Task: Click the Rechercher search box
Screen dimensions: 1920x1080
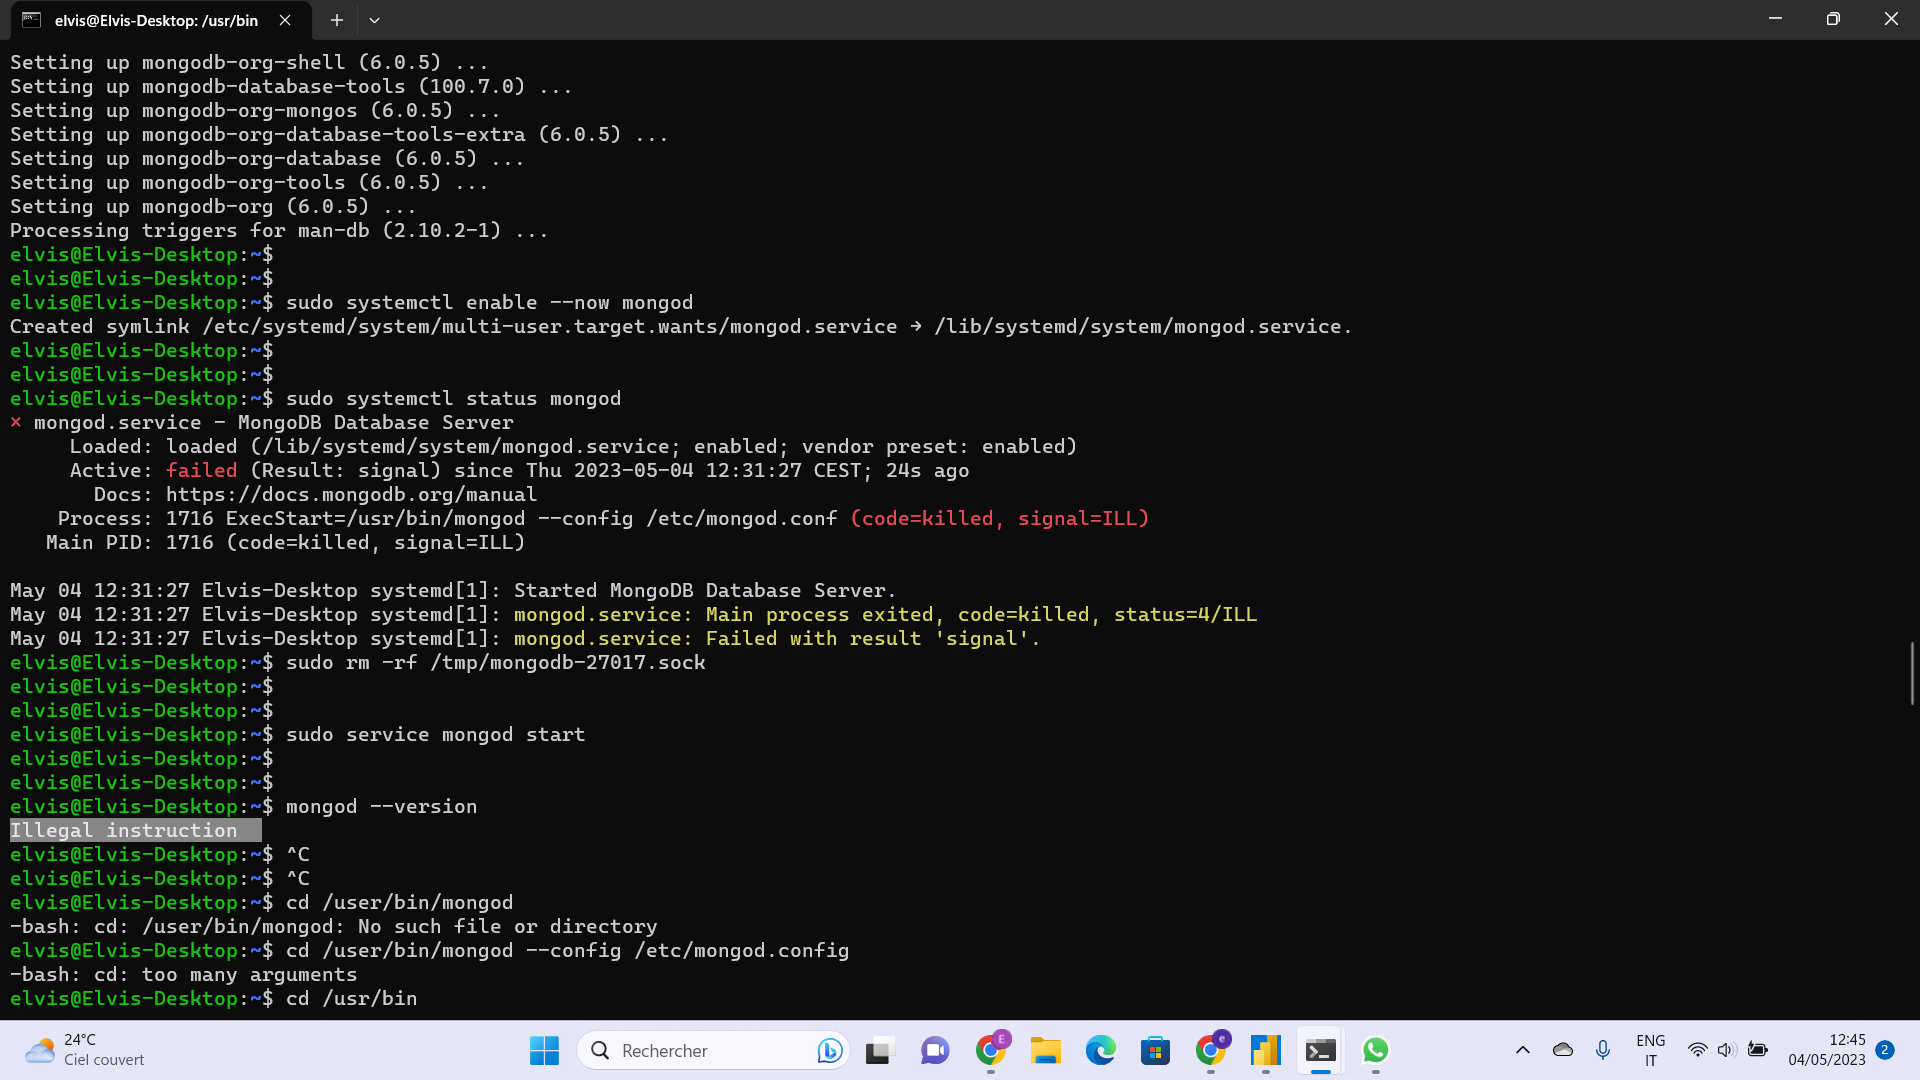Action: tap(700, 1050)
